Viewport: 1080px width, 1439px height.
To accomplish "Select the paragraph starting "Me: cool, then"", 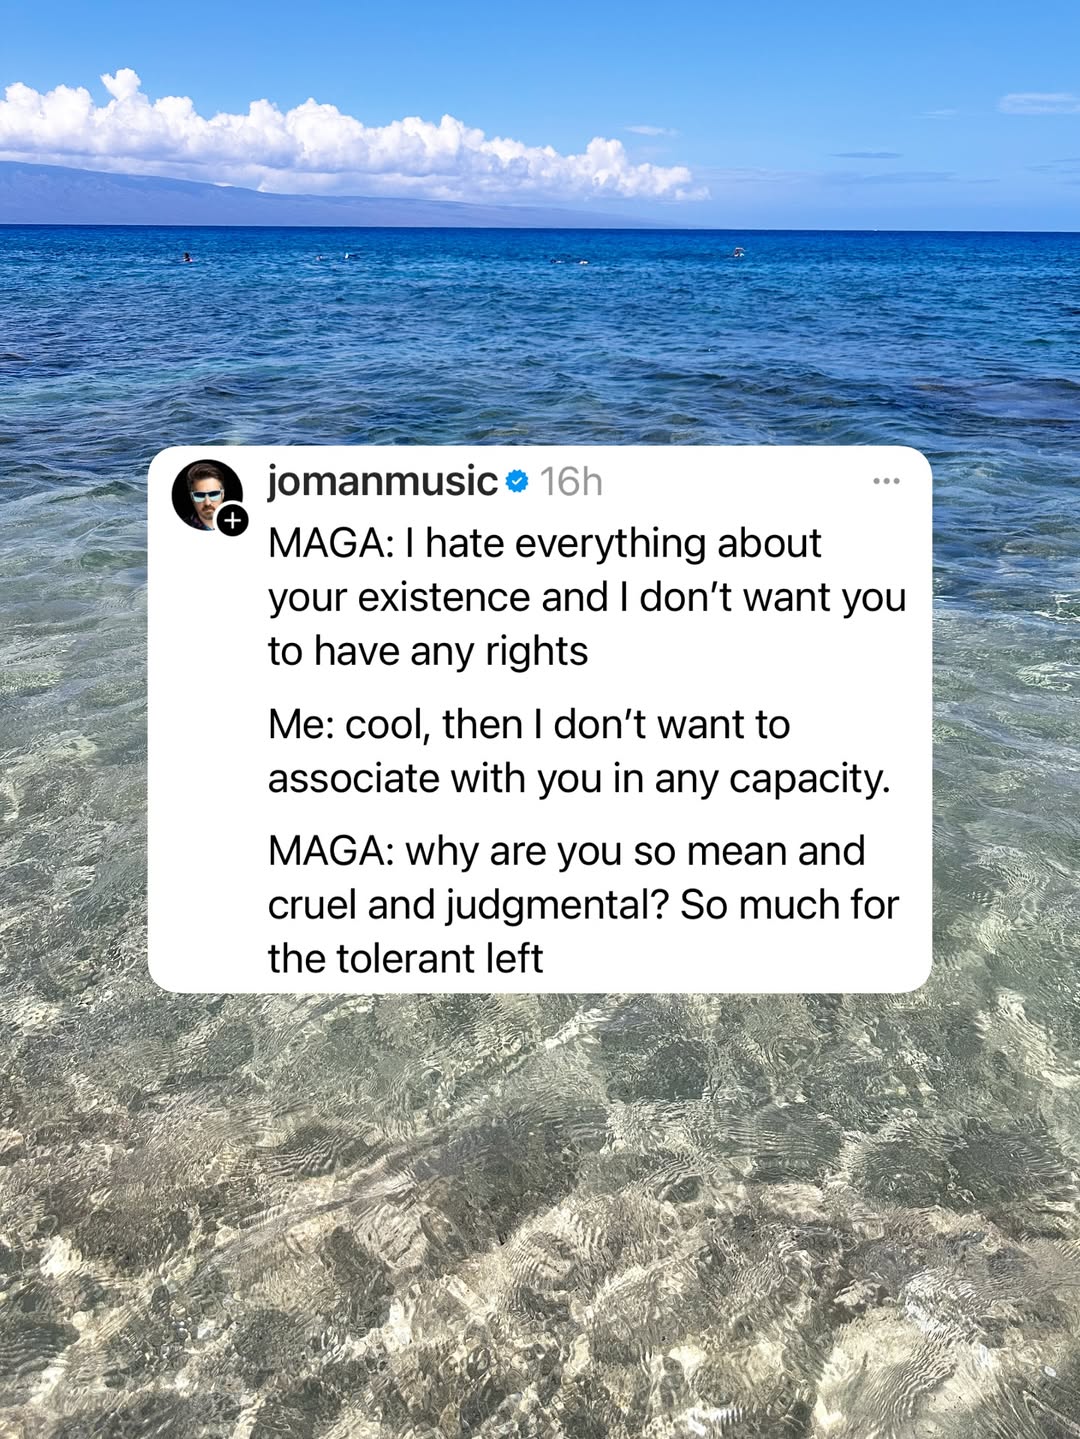I will pyautogui.click(x=579, y=751).
